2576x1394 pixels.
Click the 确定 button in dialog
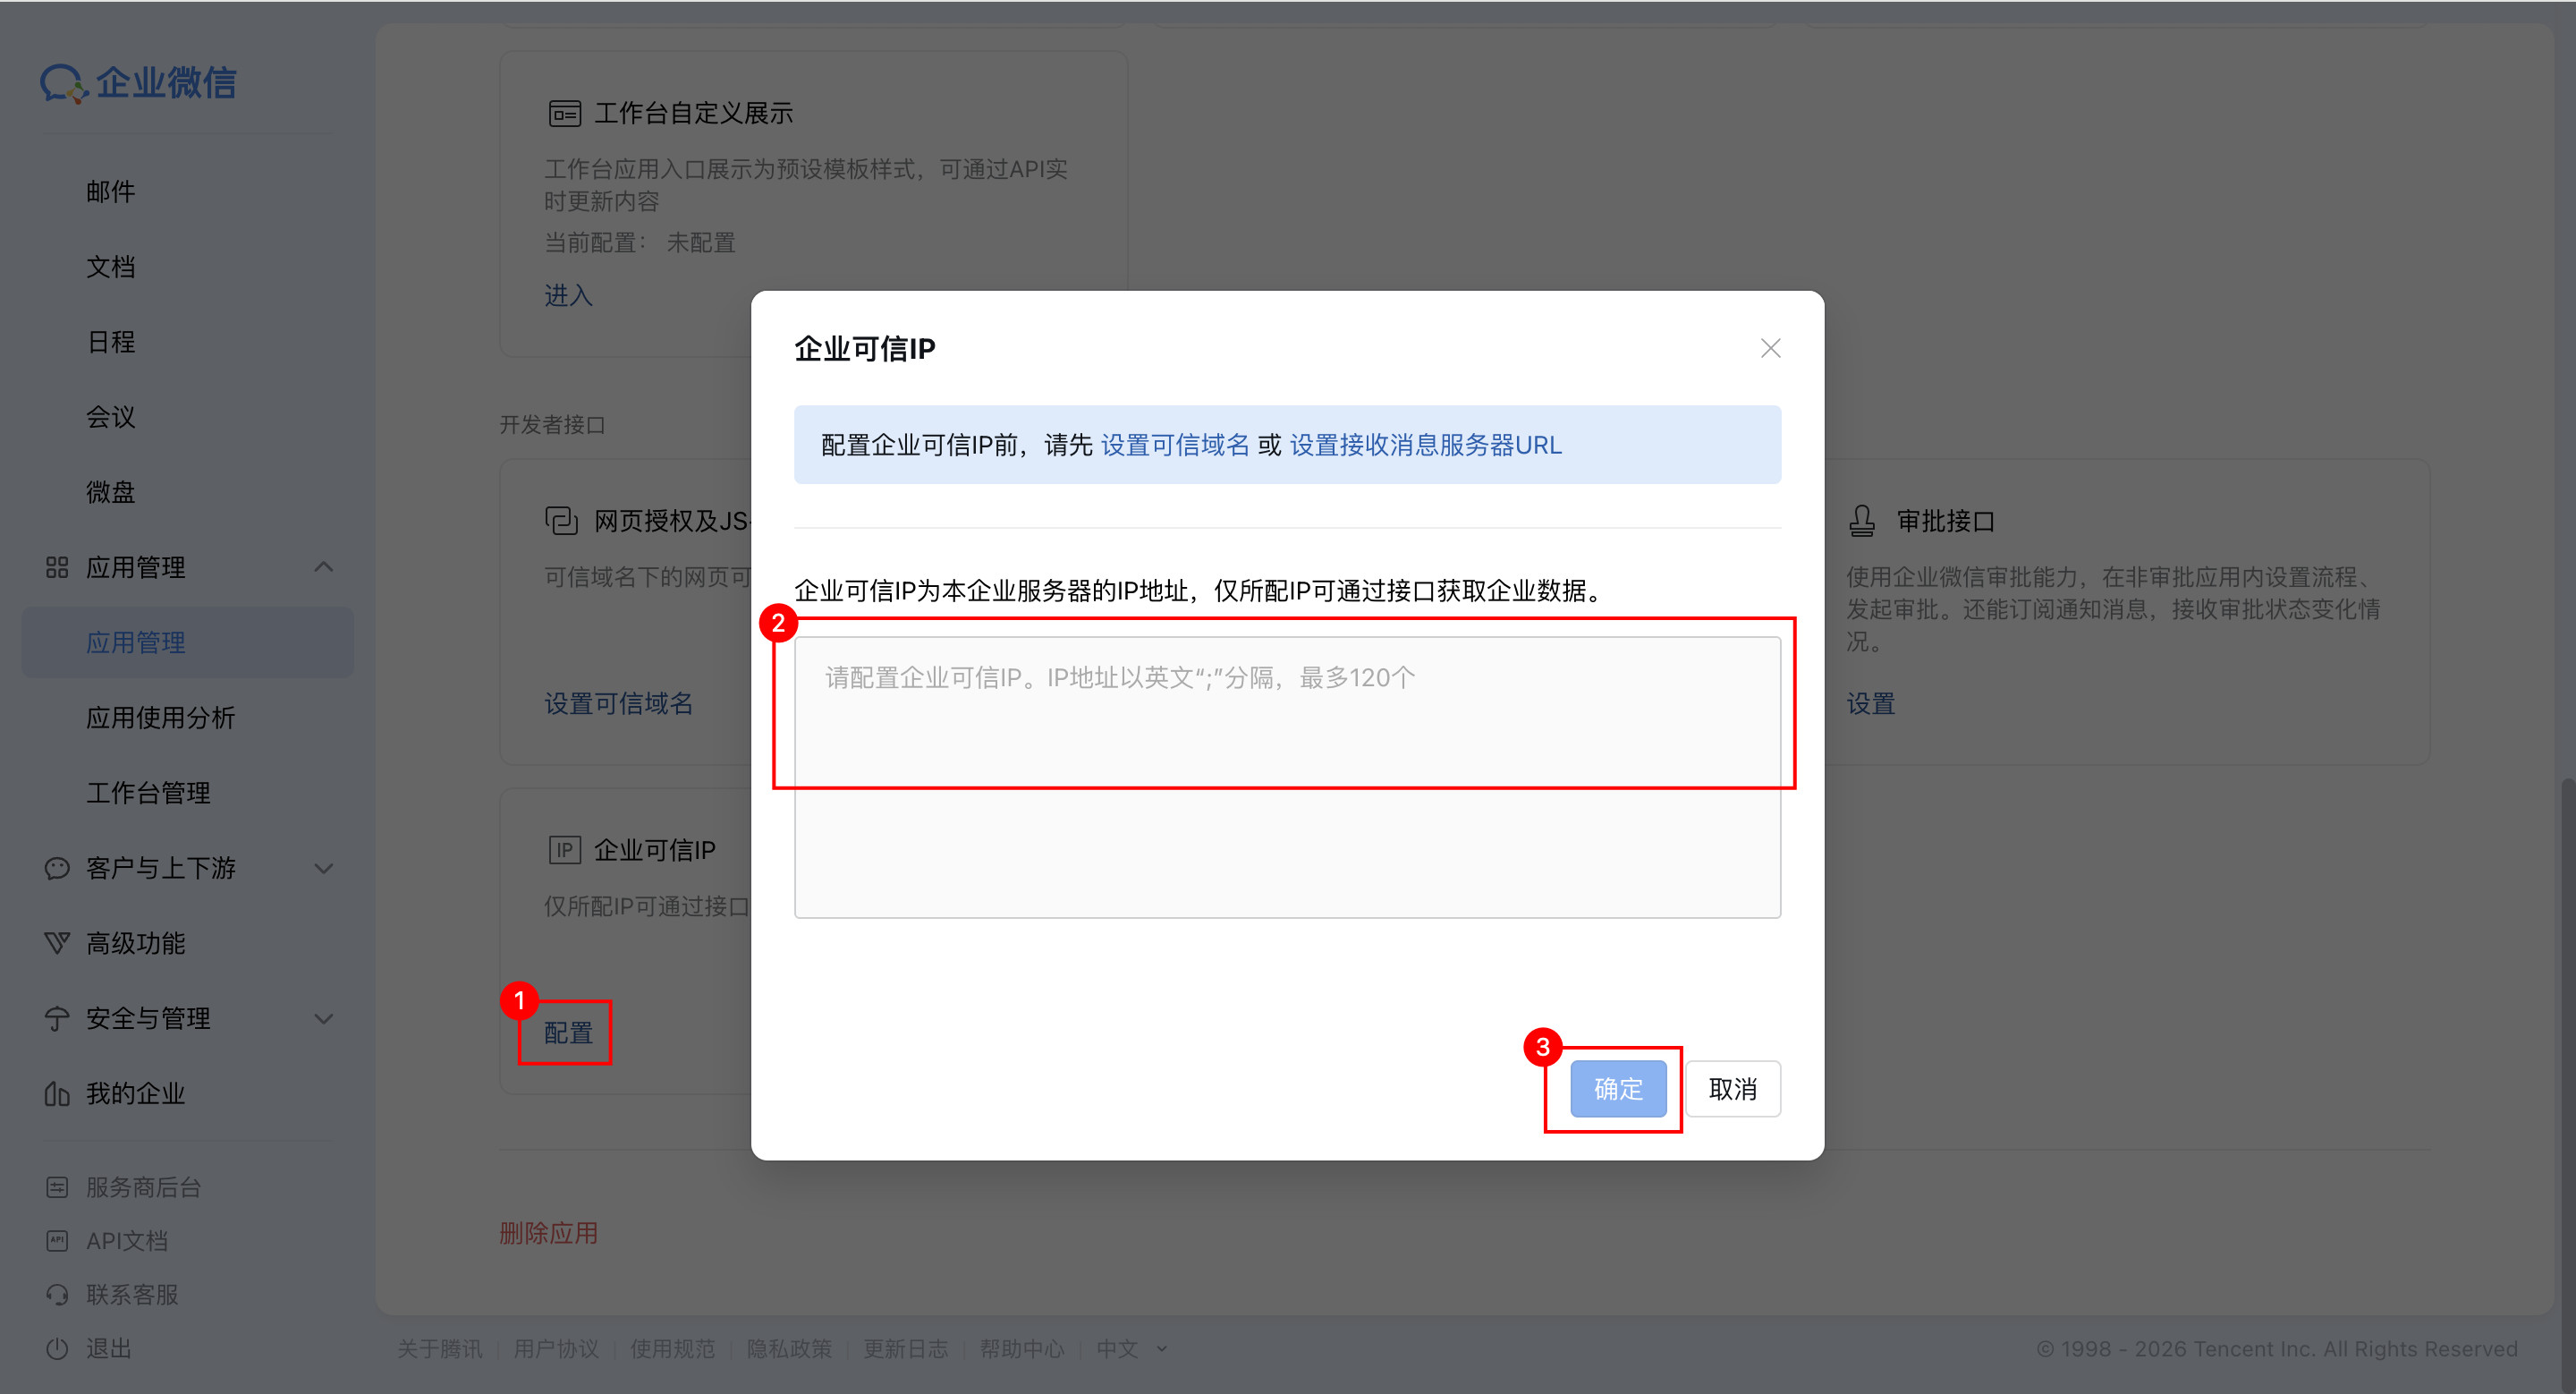coord(1617,1088)
